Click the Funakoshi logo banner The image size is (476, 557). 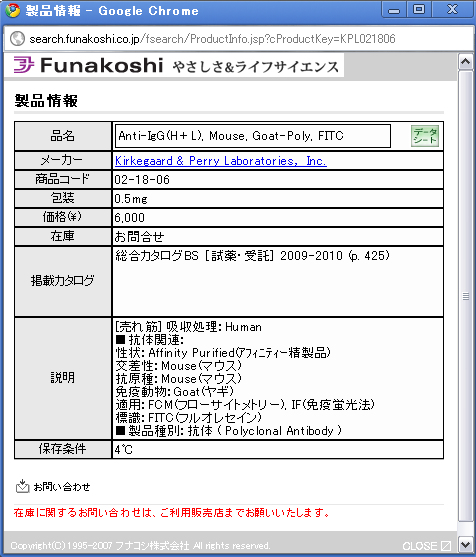pyautogui.click(x=174, y=66)
